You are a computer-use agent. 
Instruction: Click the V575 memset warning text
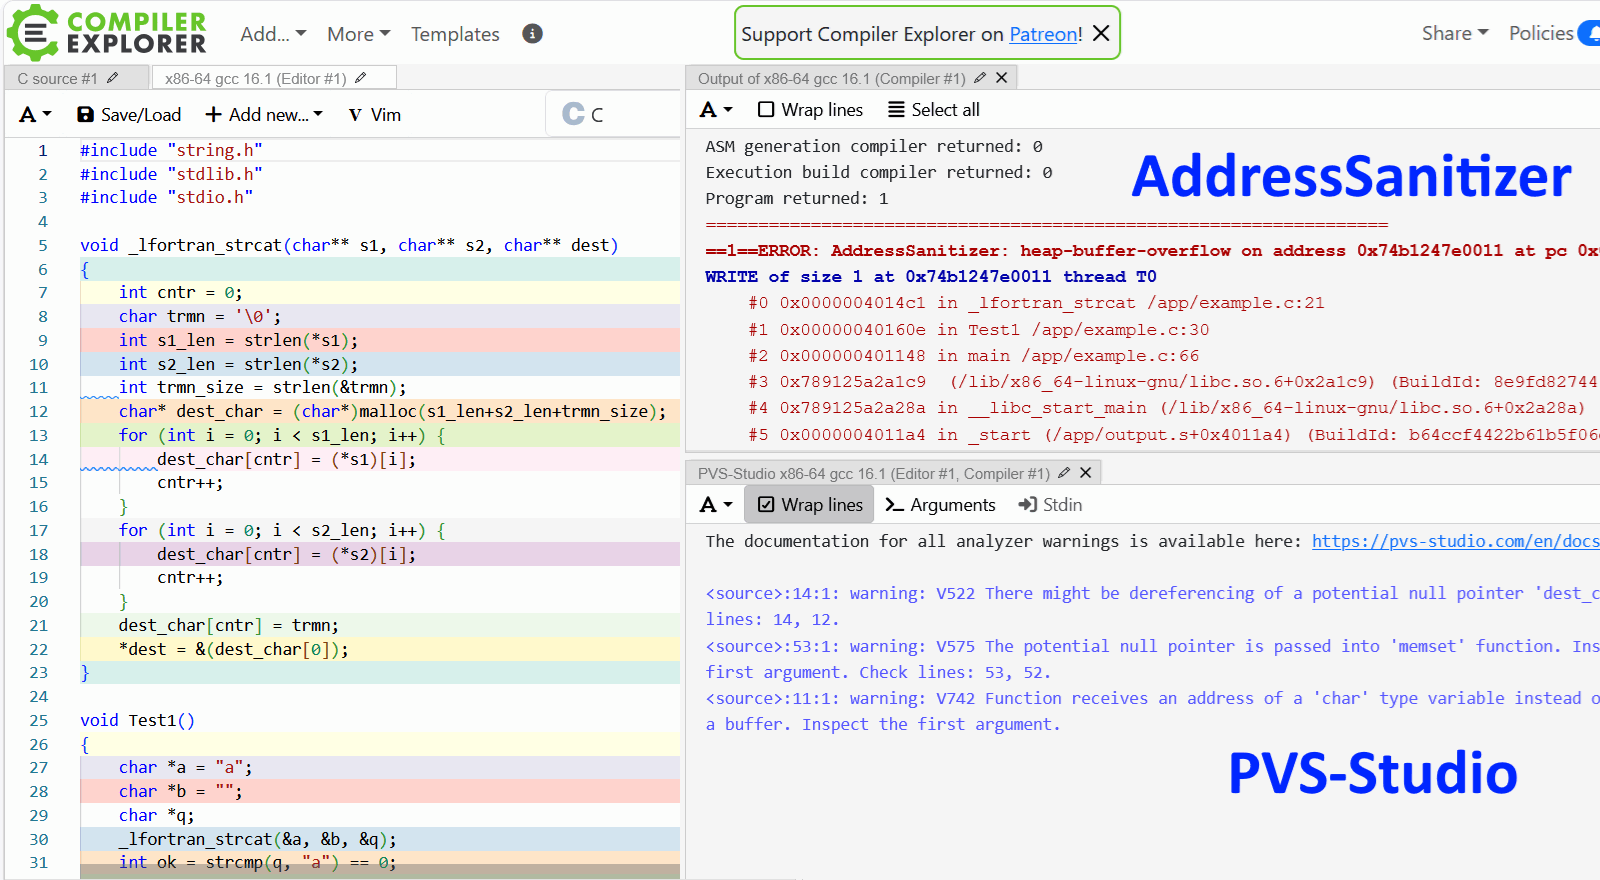[1152, 659]
